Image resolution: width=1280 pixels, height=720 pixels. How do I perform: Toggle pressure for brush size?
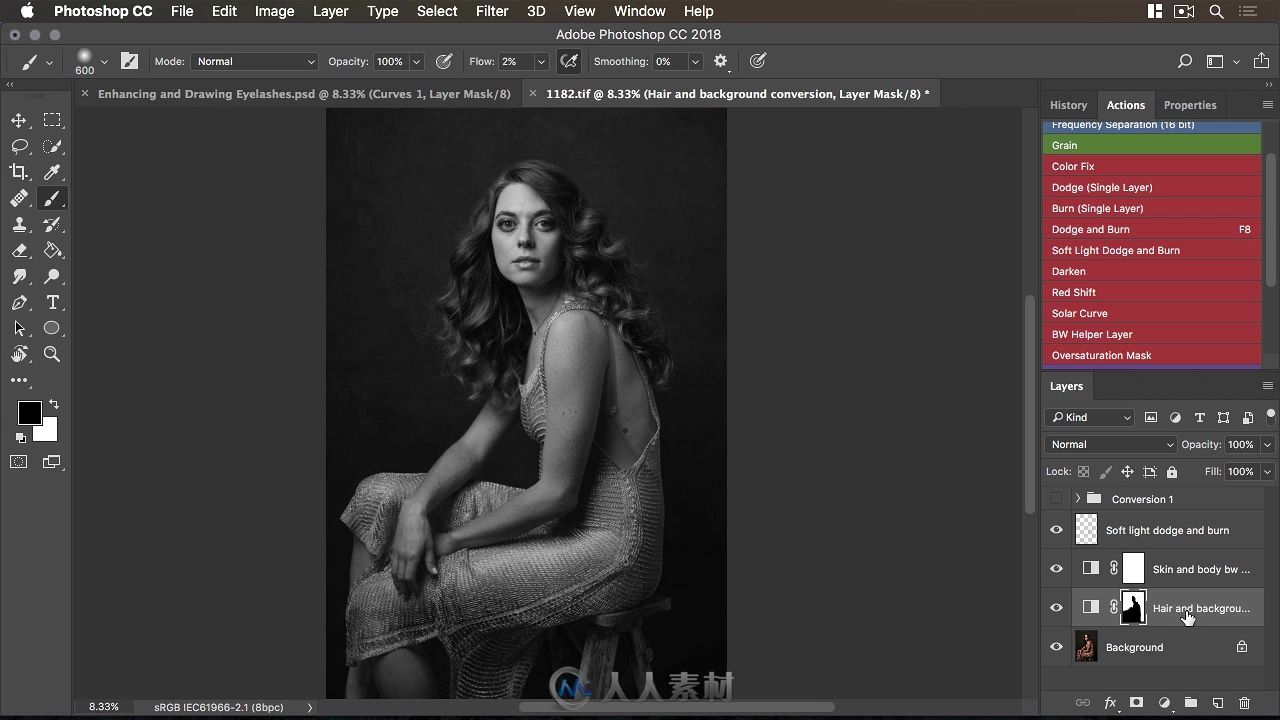click(x=758, y=61)
